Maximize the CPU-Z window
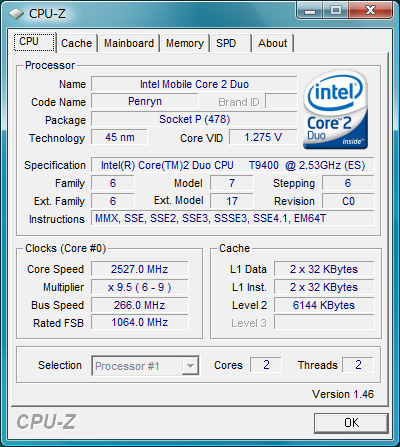 coord(336,11)
